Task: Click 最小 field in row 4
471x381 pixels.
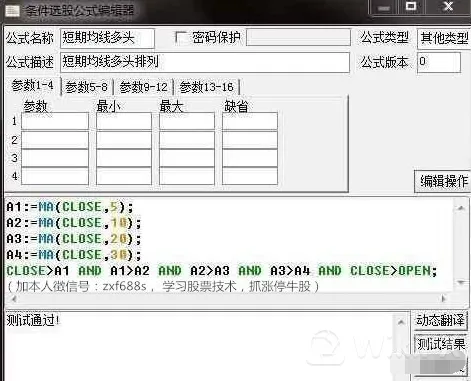Action: pyautogui.click(x=124, y=176)
